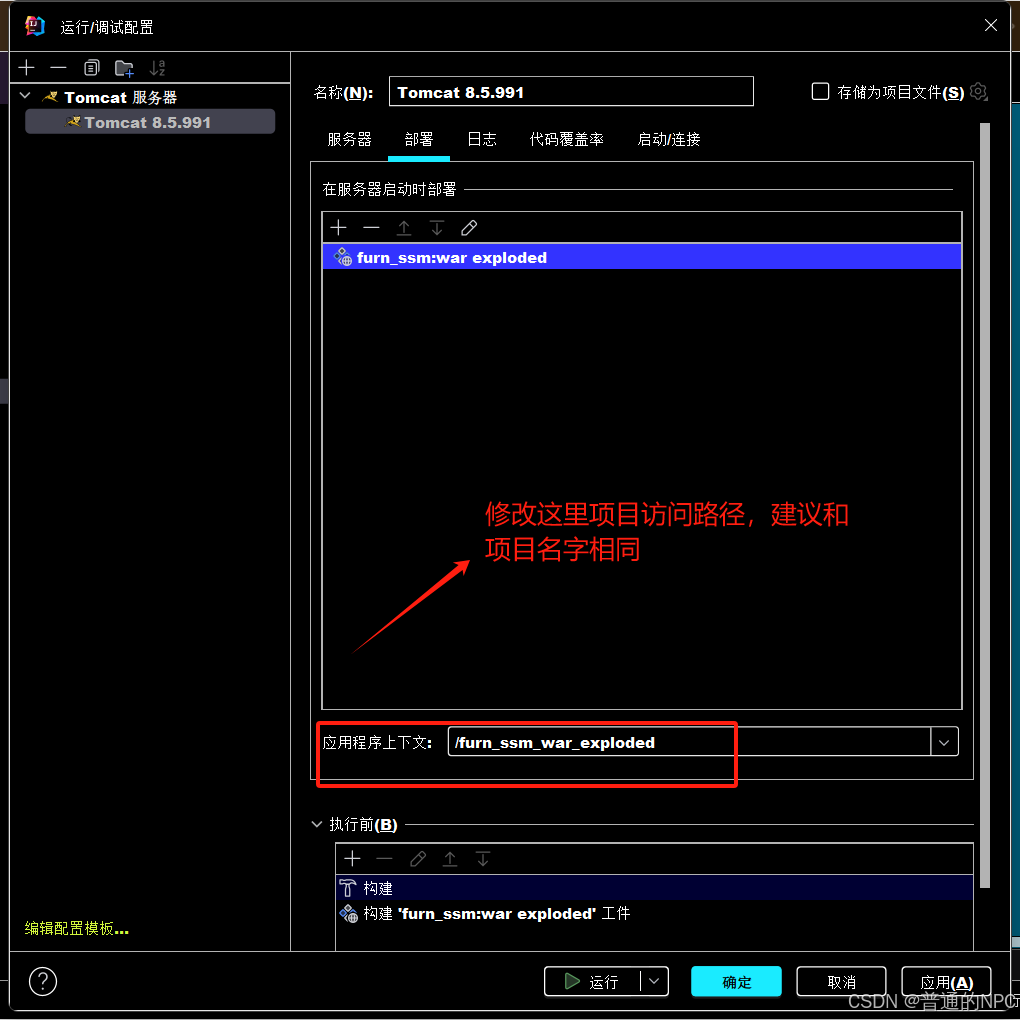Create a new configuration folder
The image size is (1020, 1020).
(x=124, y=68)
